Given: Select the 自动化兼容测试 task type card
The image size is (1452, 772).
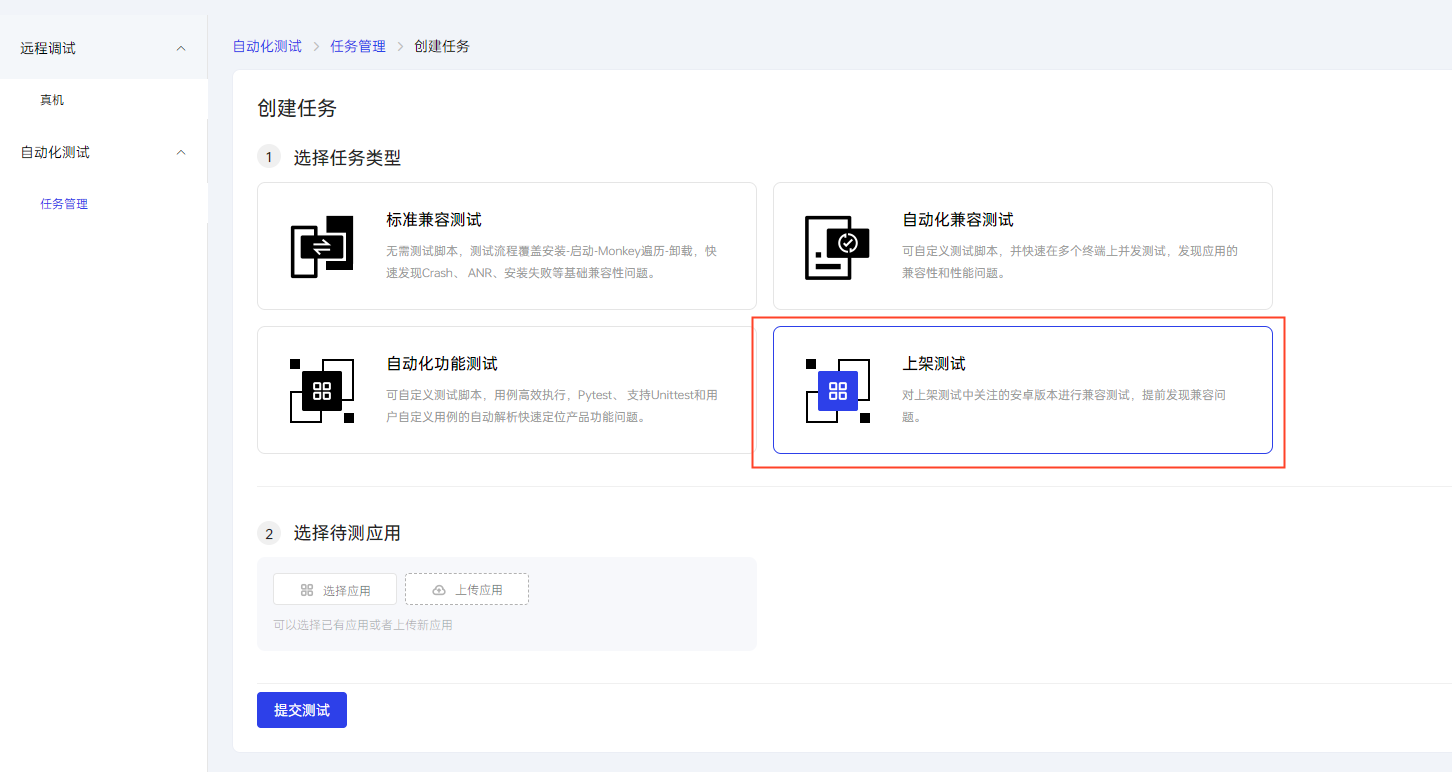Looking at the screenshot, I should (x=1022, y=245).
